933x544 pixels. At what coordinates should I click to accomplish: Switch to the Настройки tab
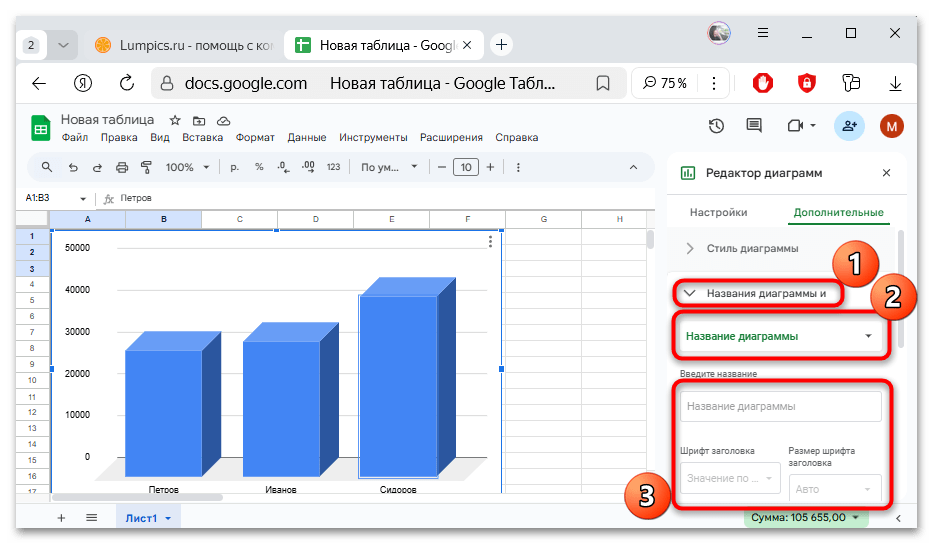(718, 212)
